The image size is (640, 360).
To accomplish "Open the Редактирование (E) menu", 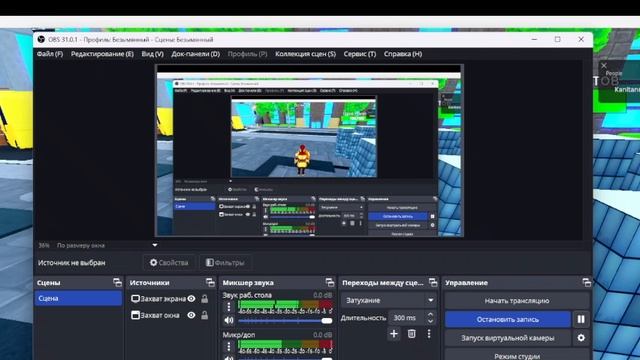I will 102,54.
